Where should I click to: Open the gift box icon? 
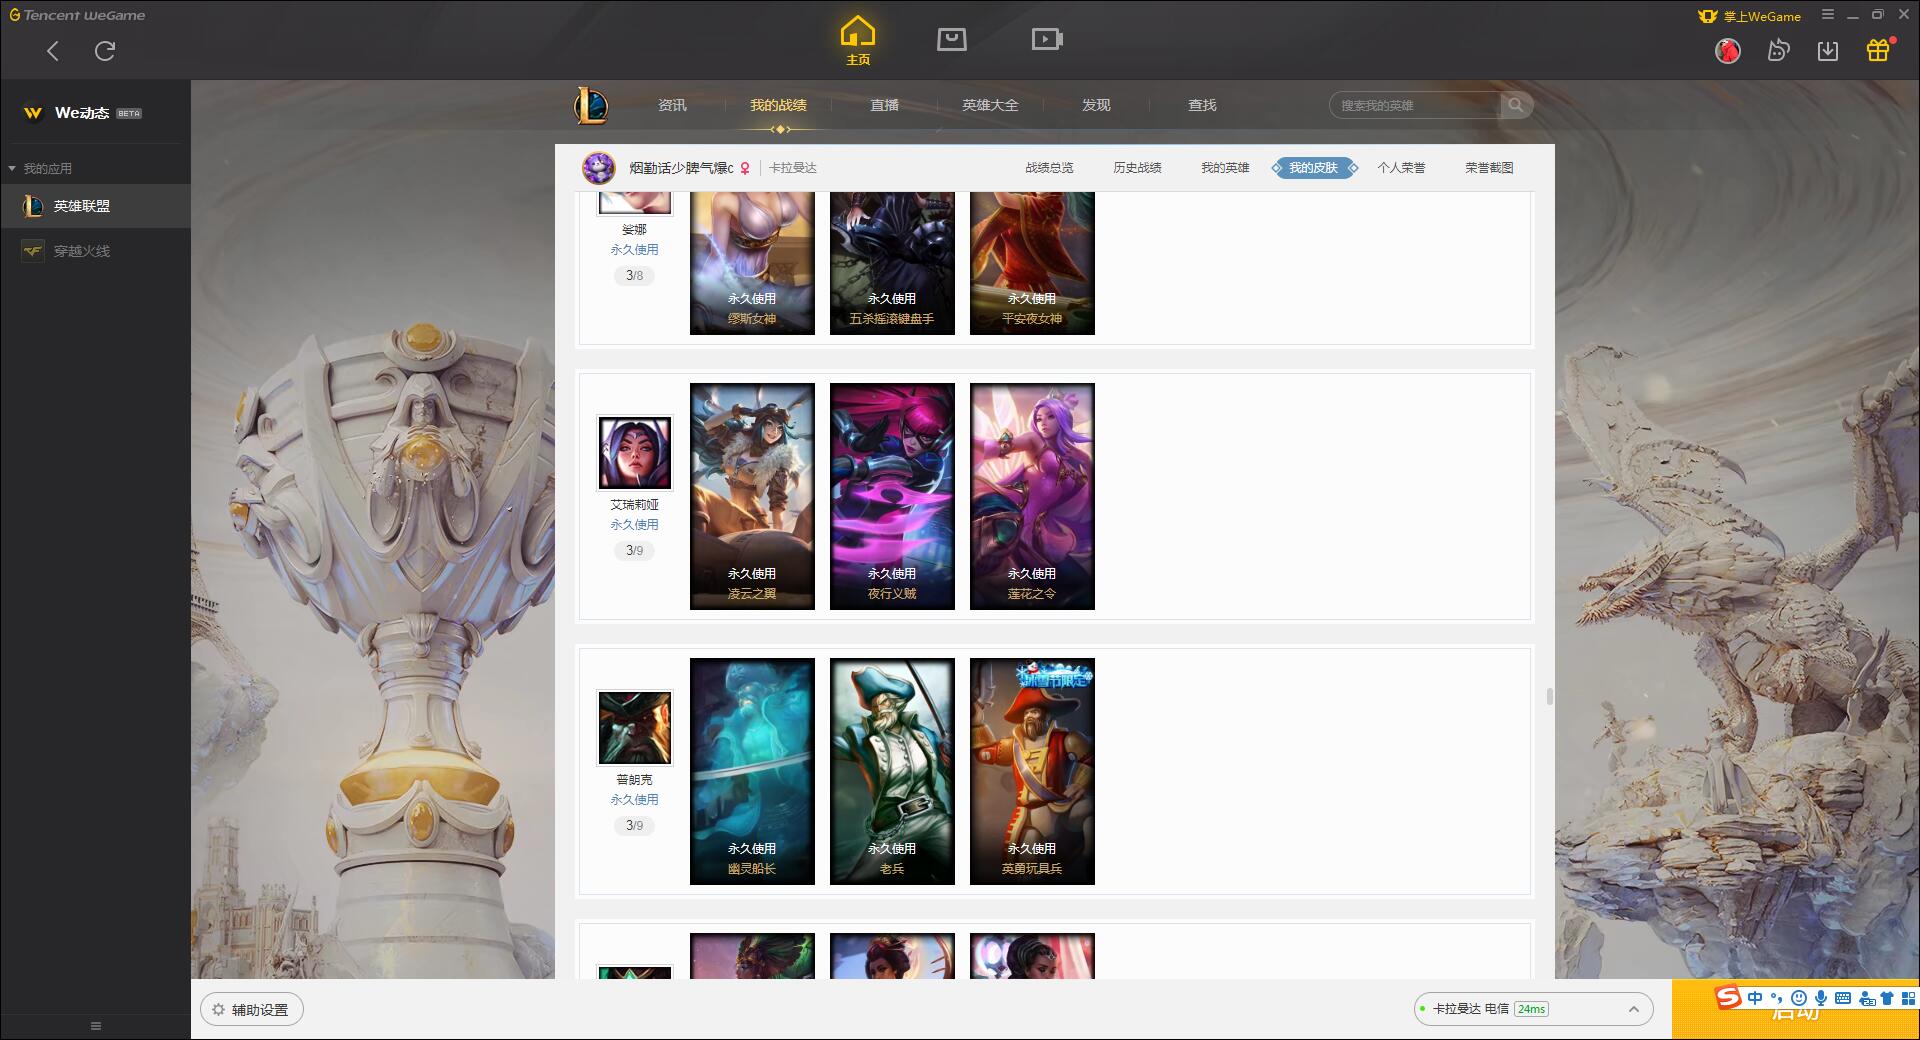pyautogui.click(x=1878, y=50)
